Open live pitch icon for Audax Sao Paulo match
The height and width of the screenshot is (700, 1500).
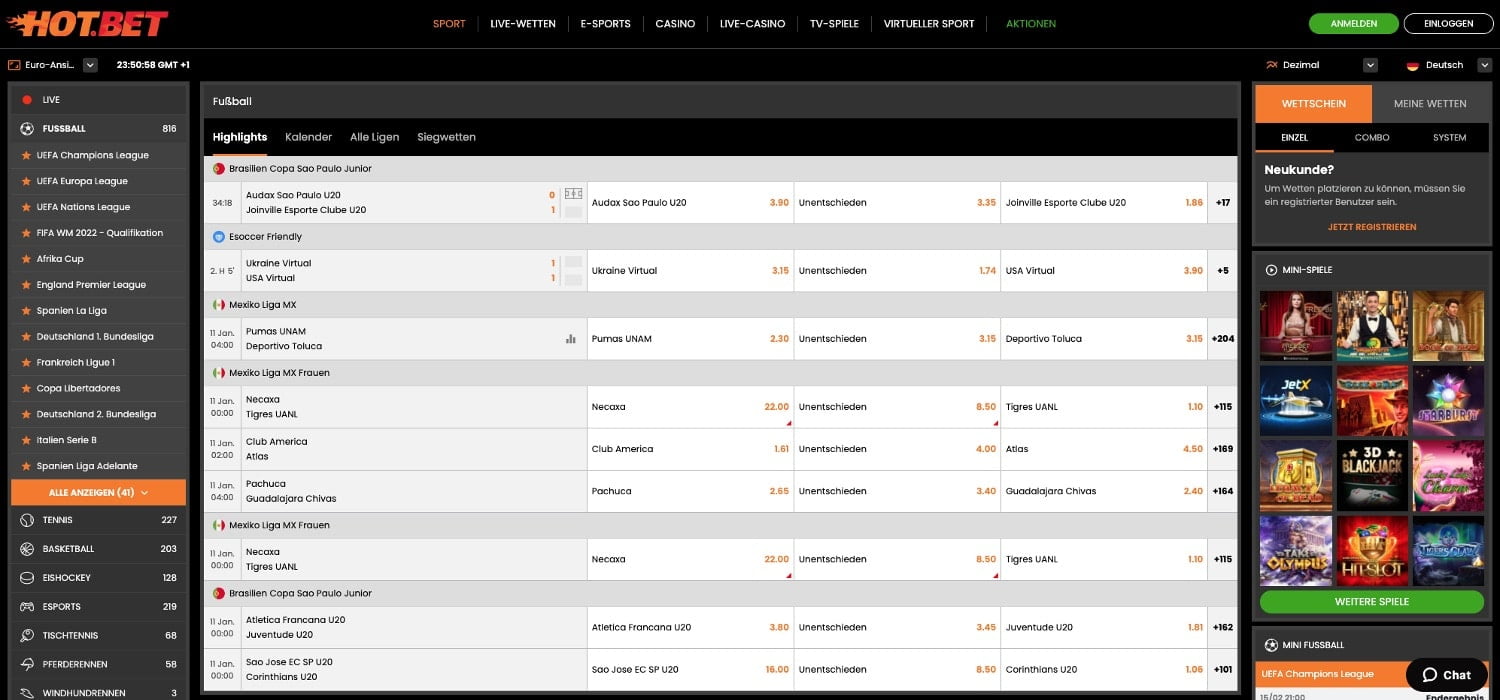573,194
